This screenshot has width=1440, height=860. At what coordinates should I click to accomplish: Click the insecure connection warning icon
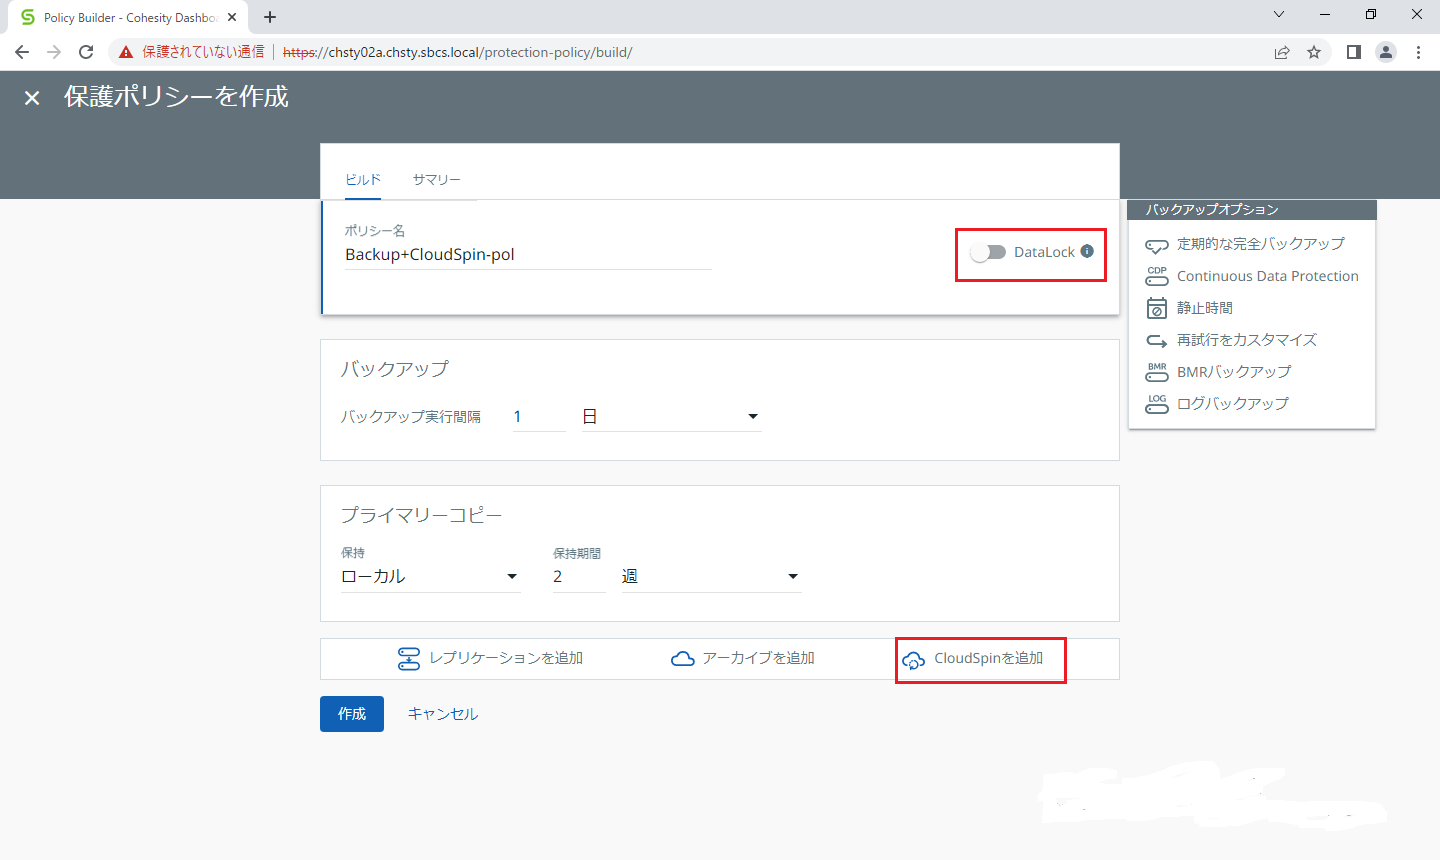126,52
